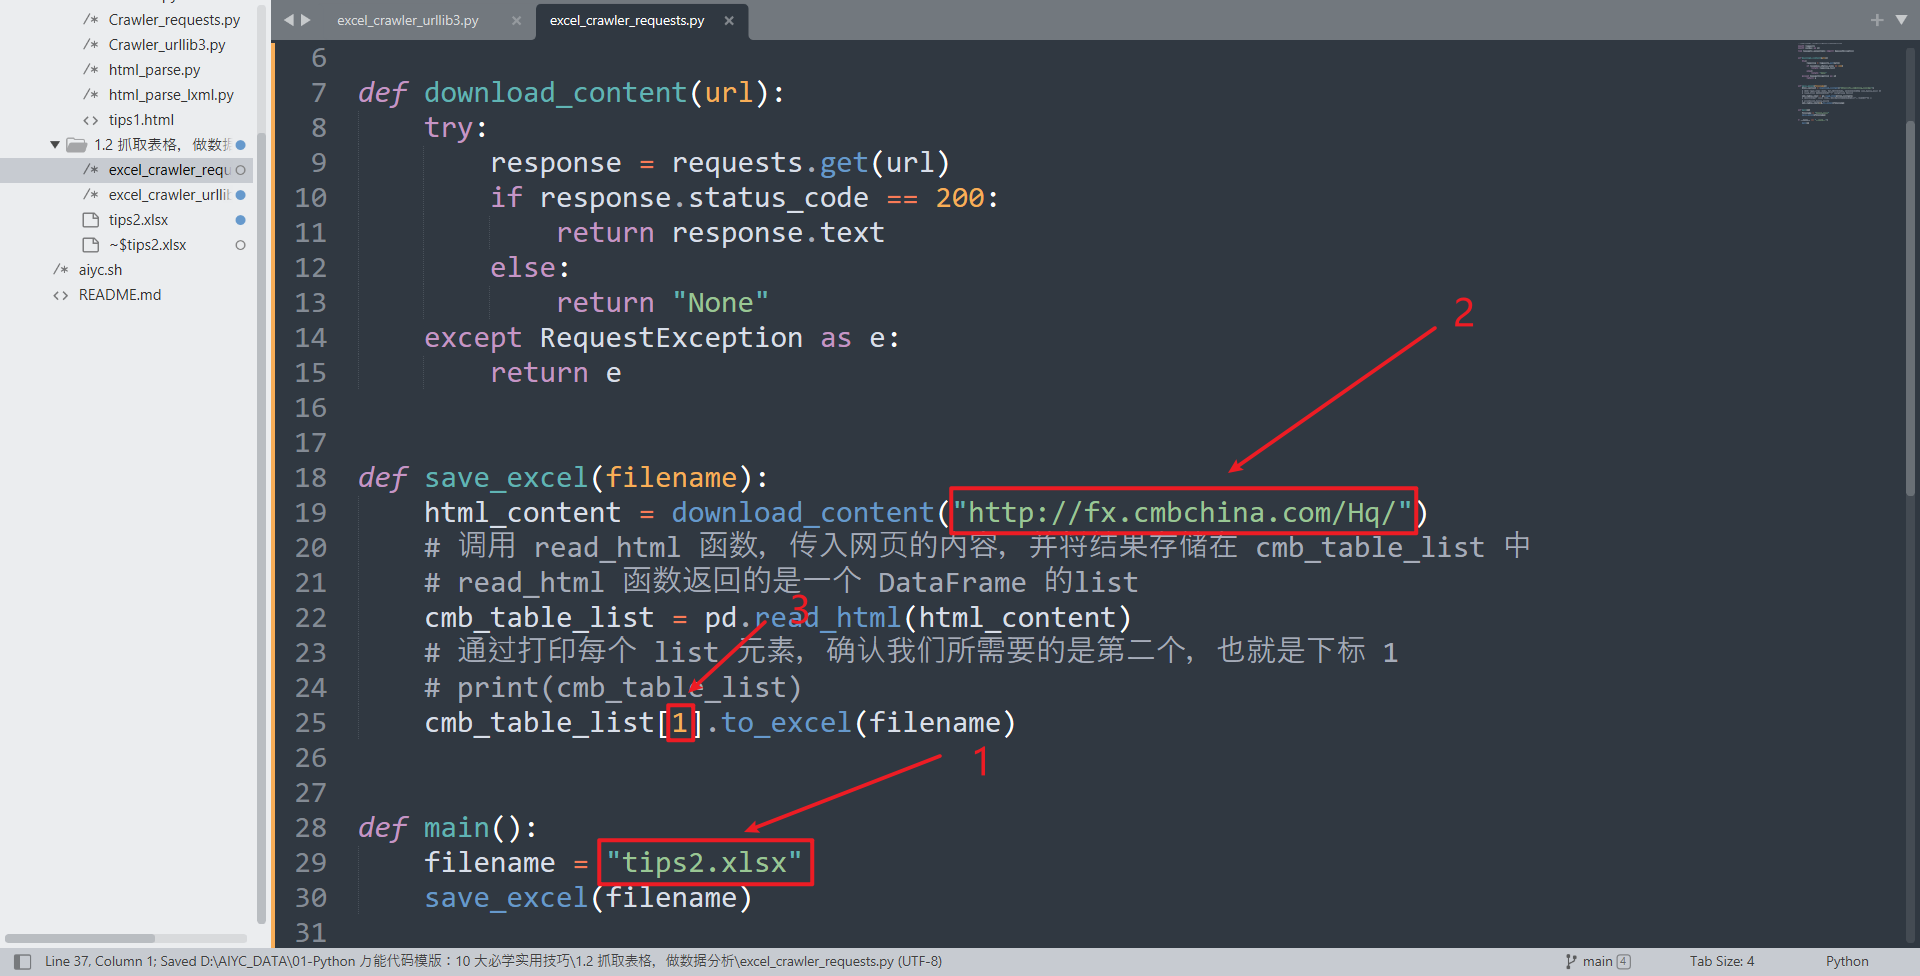Image resolution: width=1920 pixels, height=976 pixels.
Task: Click 'main' function definition name
Action: coord(457,828)
